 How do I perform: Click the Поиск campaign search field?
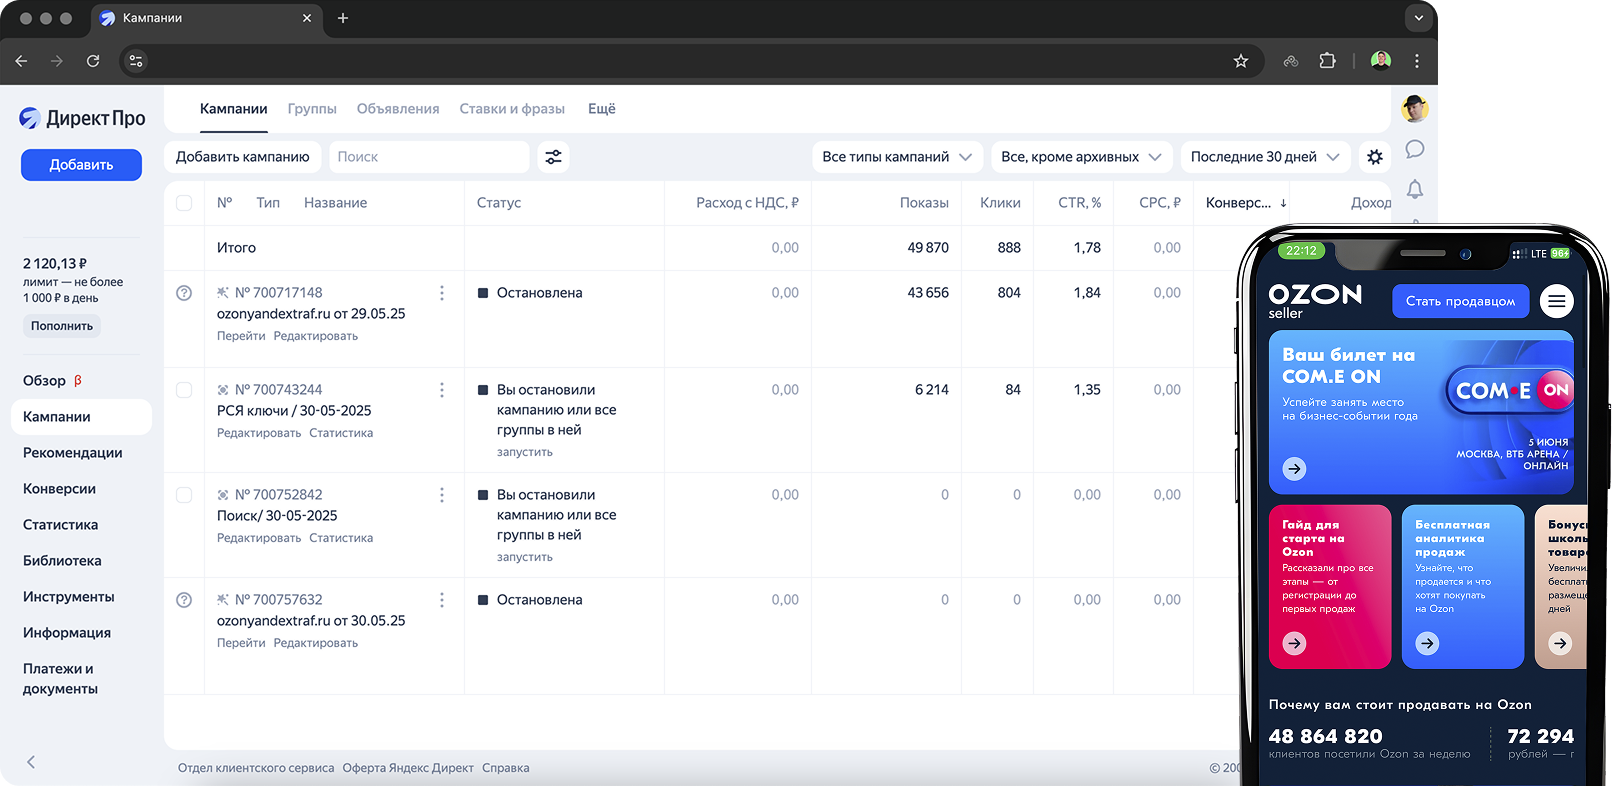point(429,157)
